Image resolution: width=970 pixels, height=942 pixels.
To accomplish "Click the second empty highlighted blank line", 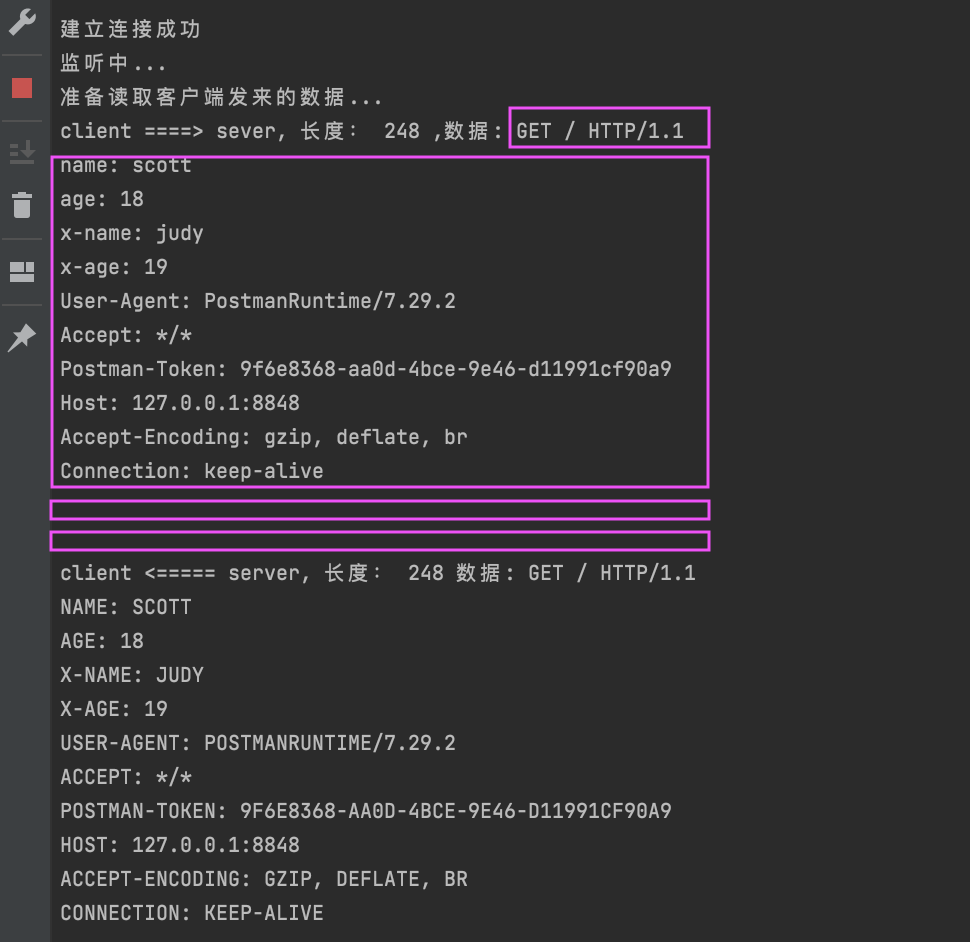I will pyautogui.click(x=380, y=541).
